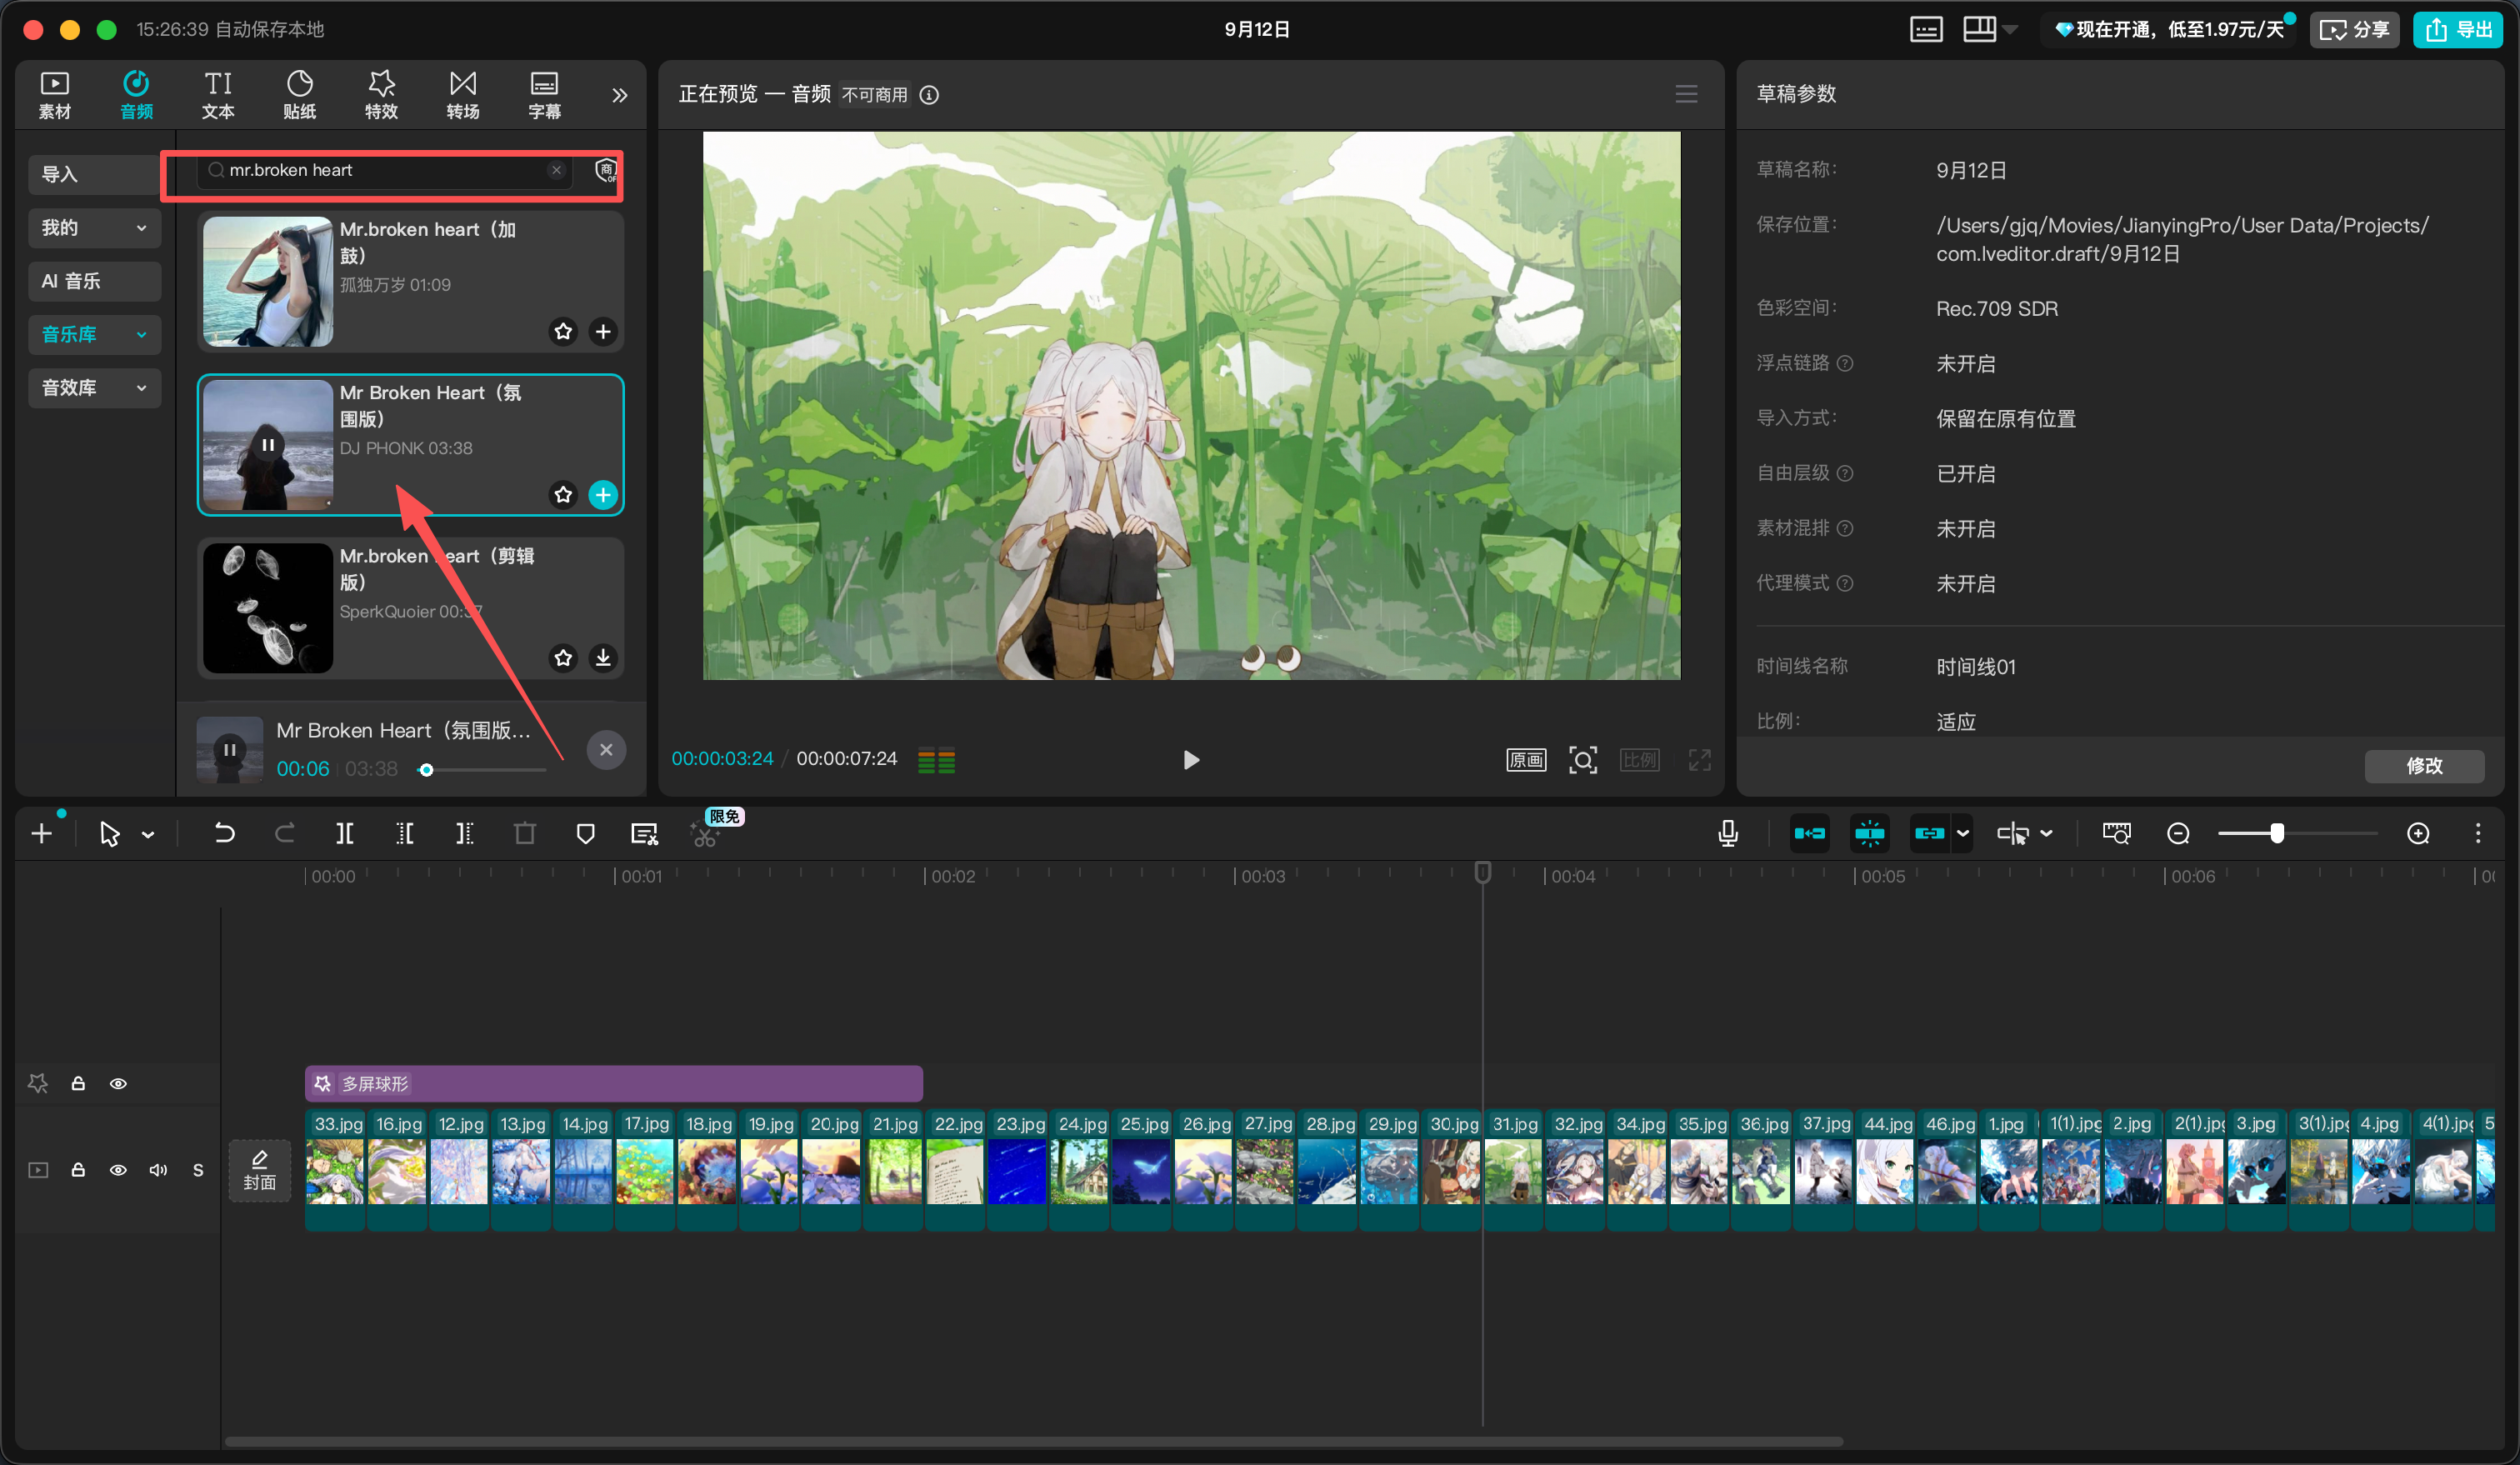
Task: Toggle the preview axis
Action: pos(2013,833)
